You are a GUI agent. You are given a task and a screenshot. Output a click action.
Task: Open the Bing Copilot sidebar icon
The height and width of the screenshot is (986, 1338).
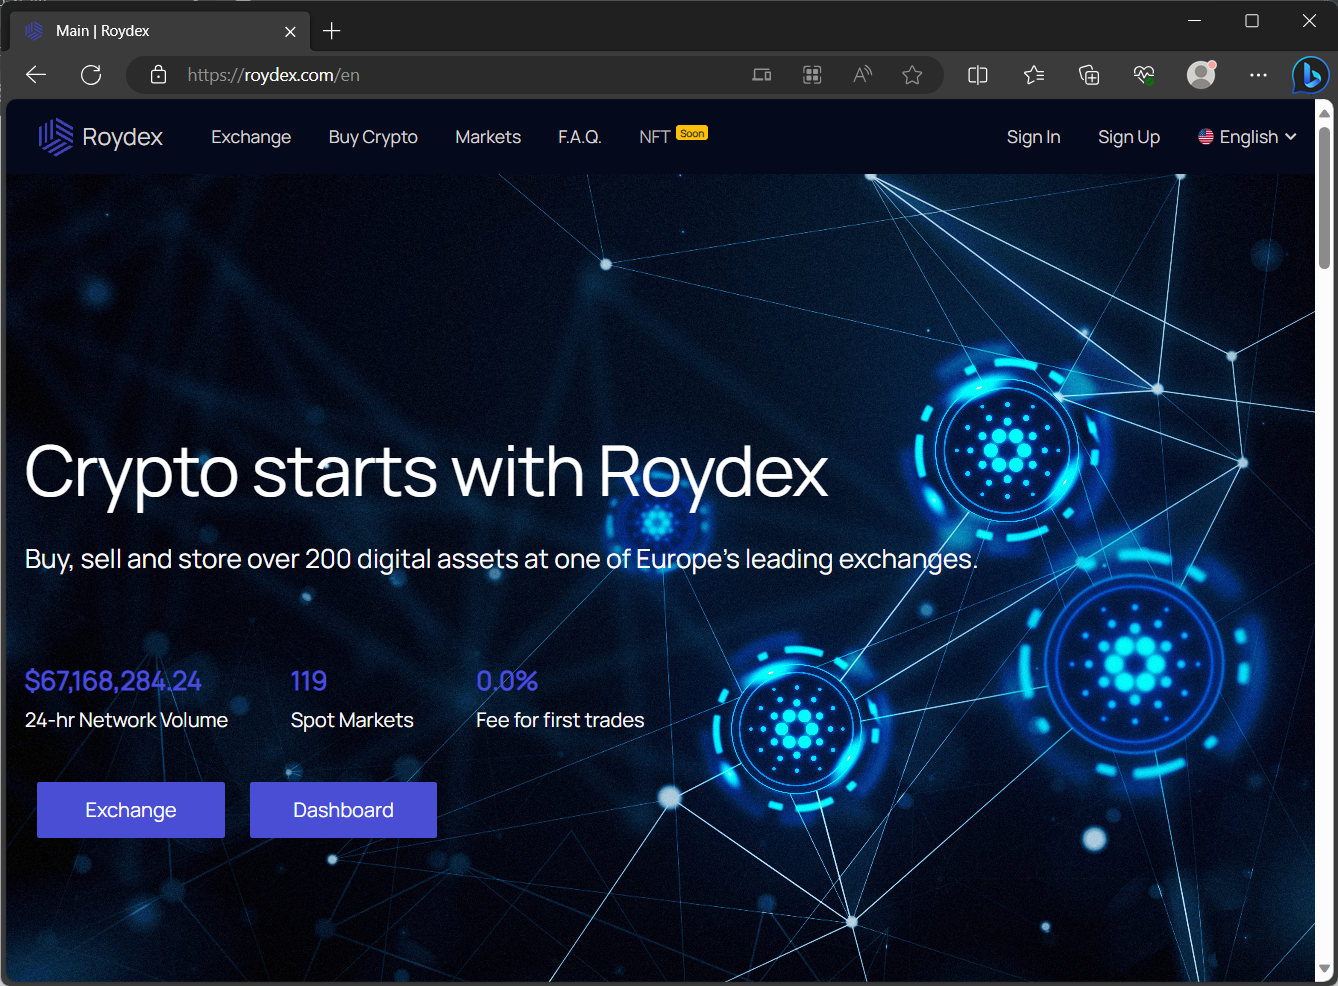[1309, 75]
